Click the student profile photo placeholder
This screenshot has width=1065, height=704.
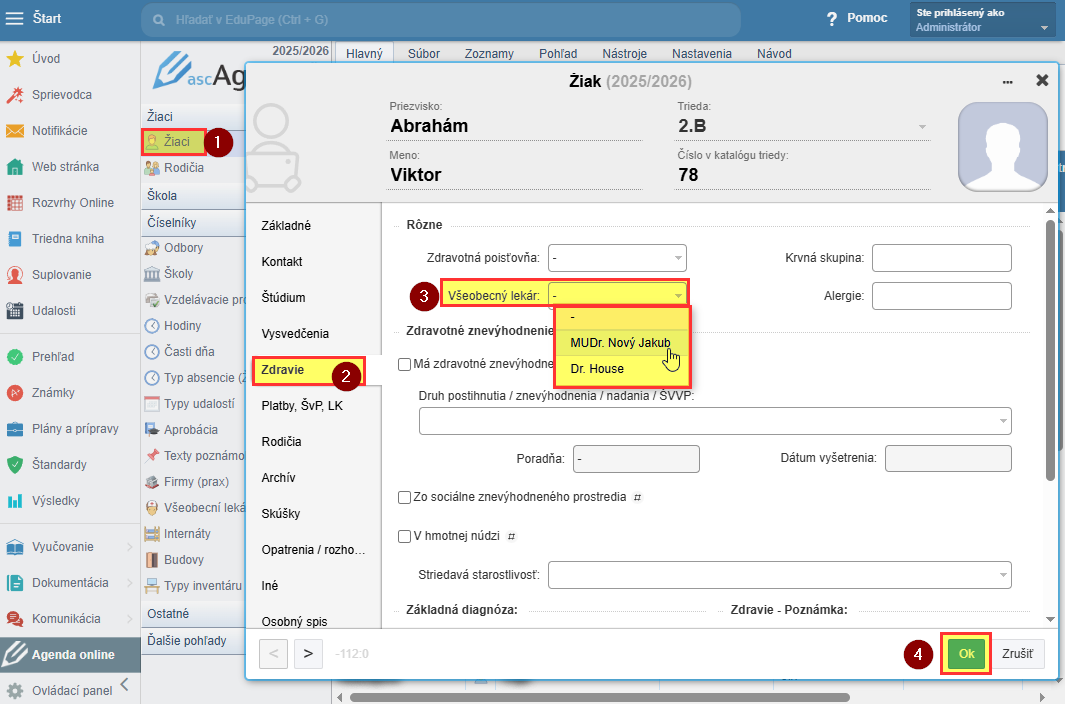coord(1003,146)
